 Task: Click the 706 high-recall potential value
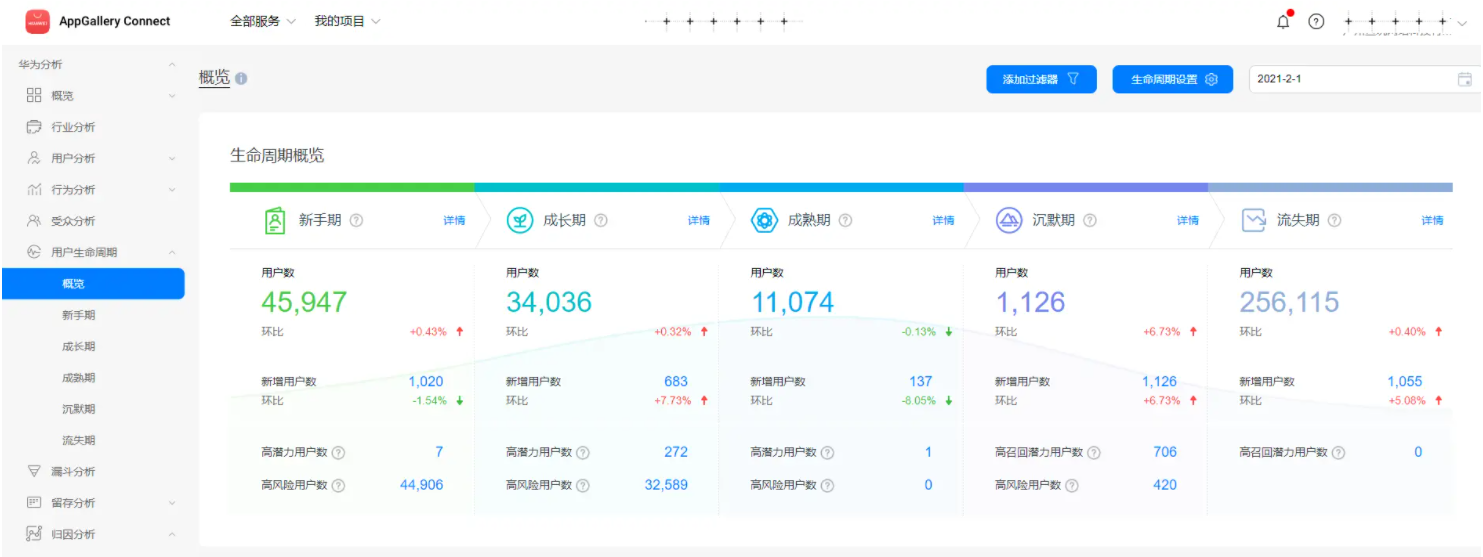tap(1165, 452)
